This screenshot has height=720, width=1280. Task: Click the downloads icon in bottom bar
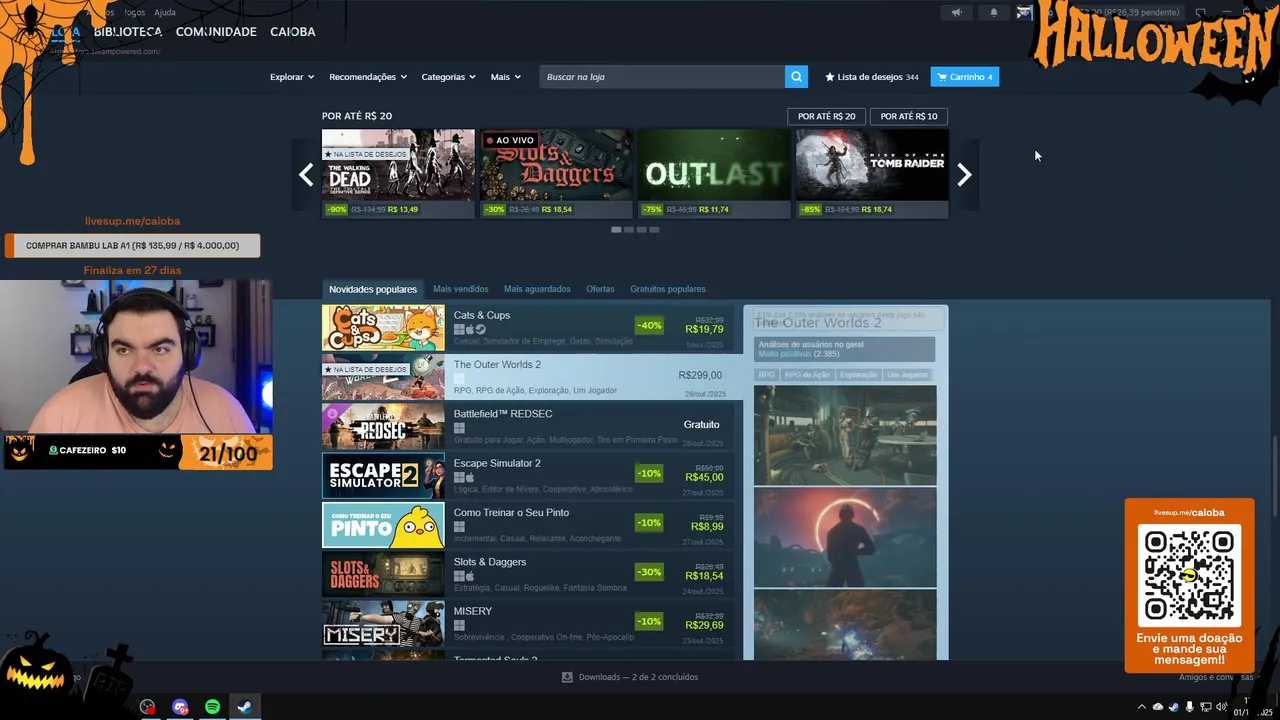(567, 677)
